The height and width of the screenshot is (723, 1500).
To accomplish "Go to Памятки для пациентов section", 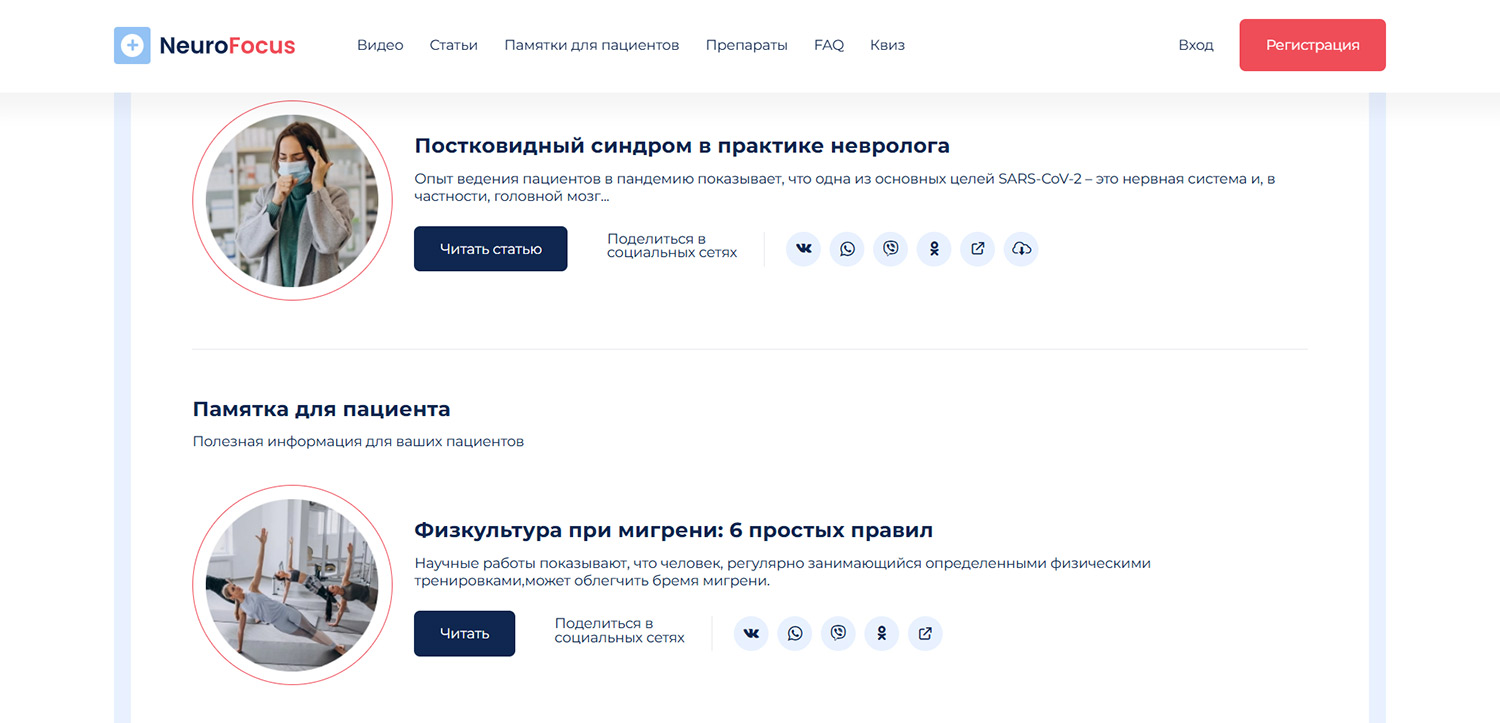I will [x=591, y=45].
